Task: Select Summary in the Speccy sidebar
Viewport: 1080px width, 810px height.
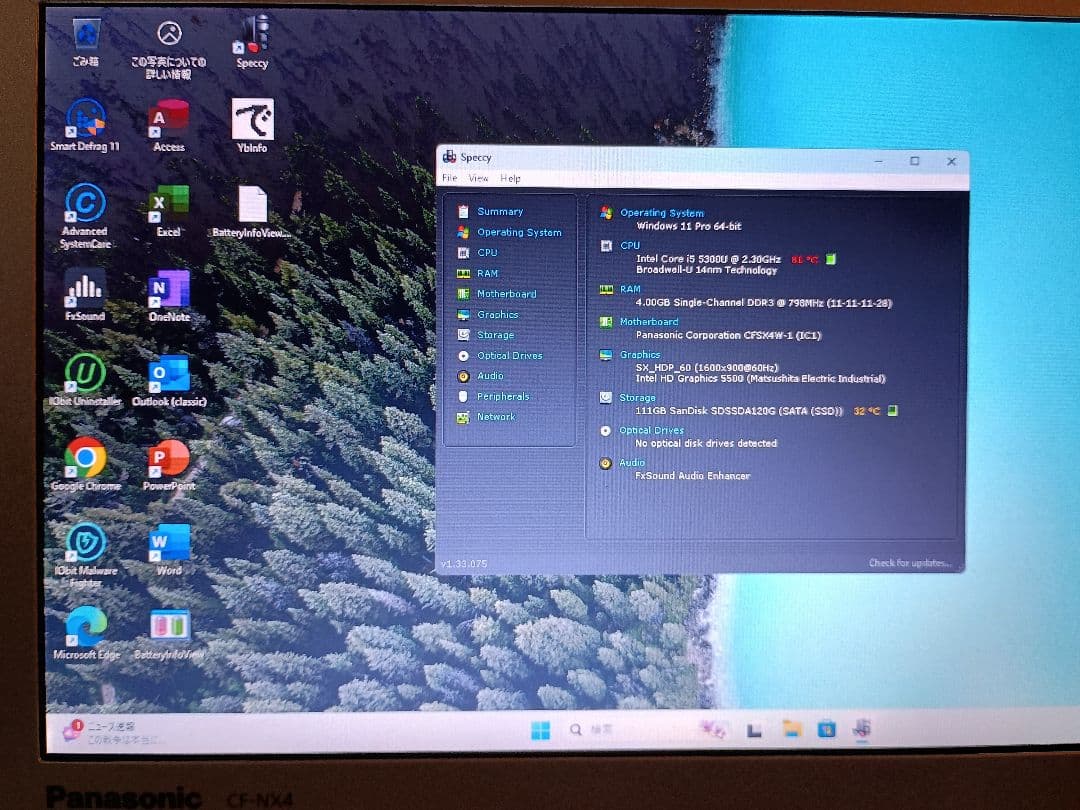Action: coord(499,212)
